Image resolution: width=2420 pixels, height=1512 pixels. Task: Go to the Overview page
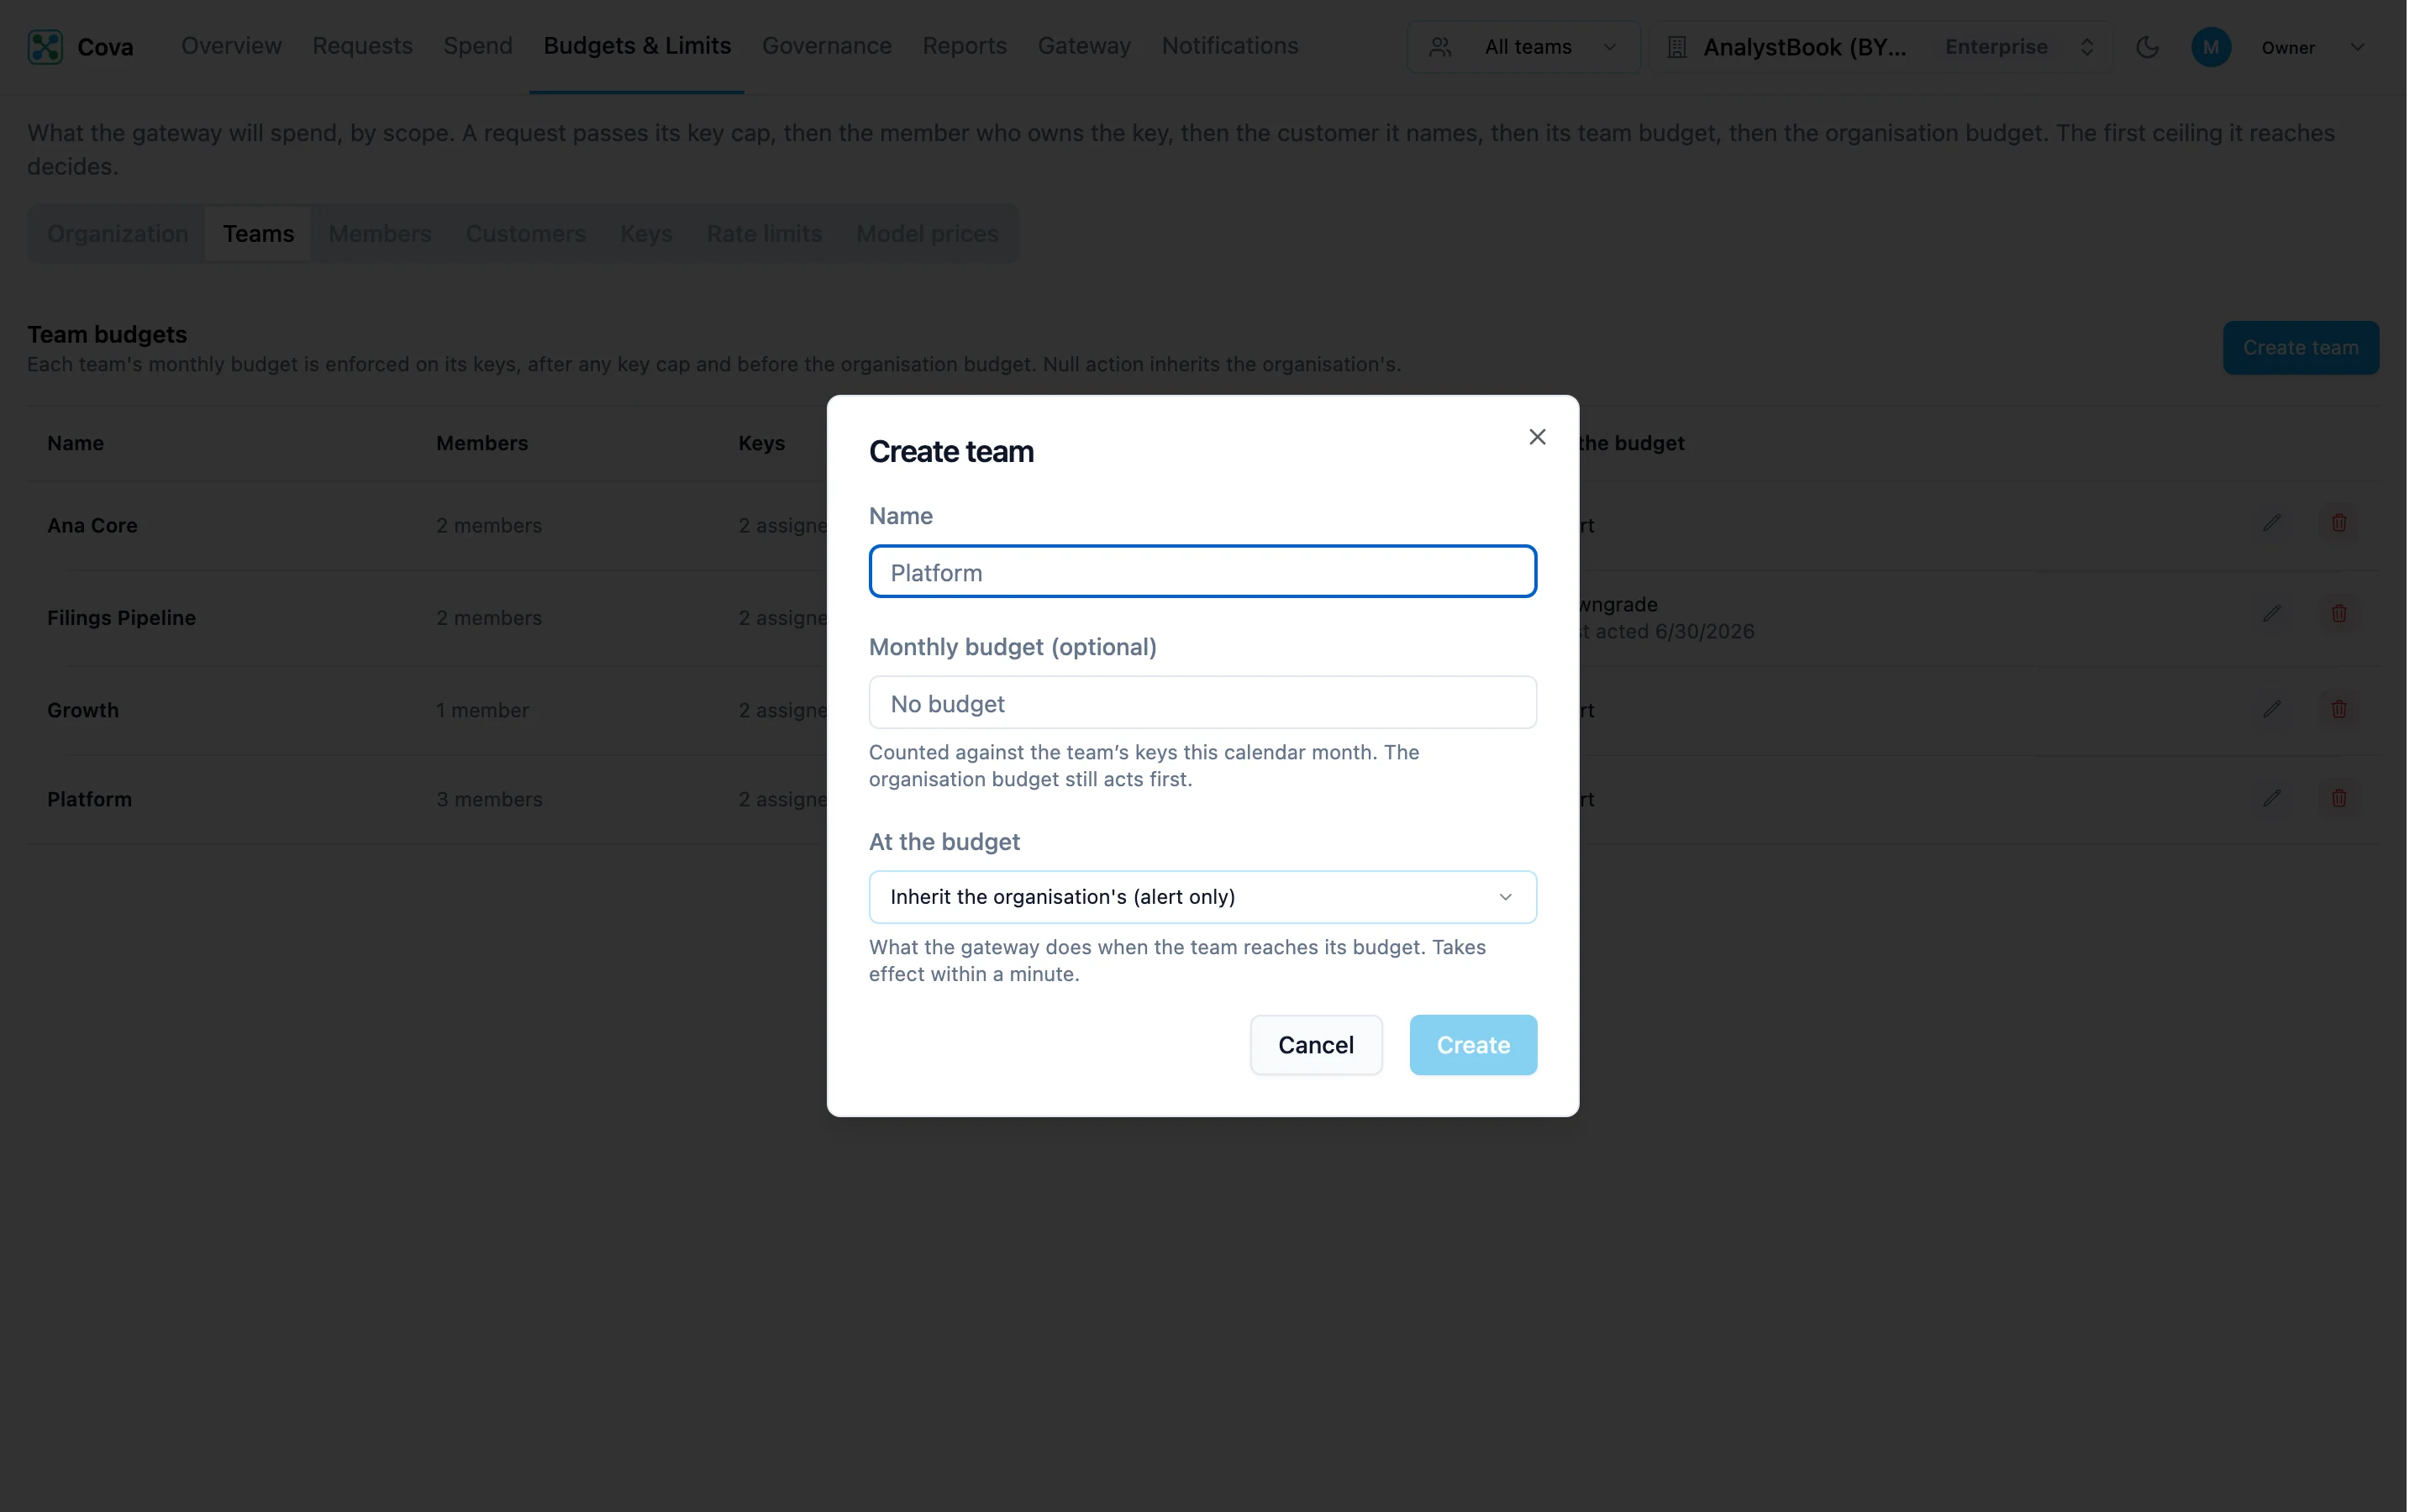(231, 46)
